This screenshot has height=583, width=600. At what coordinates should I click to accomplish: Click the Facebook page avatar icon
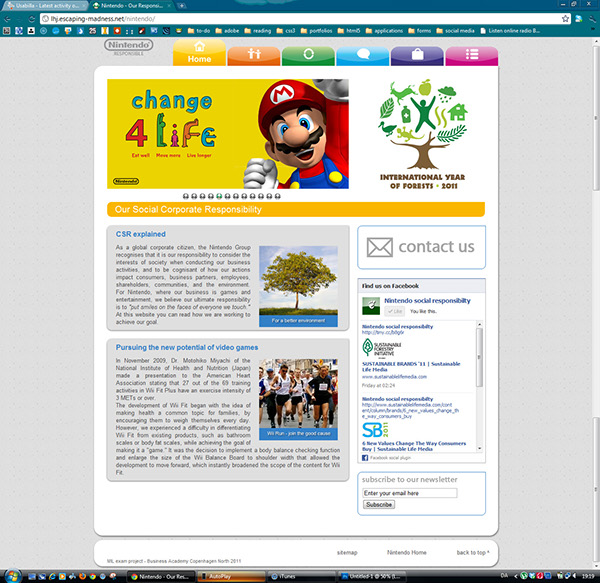tap(371, 306)
